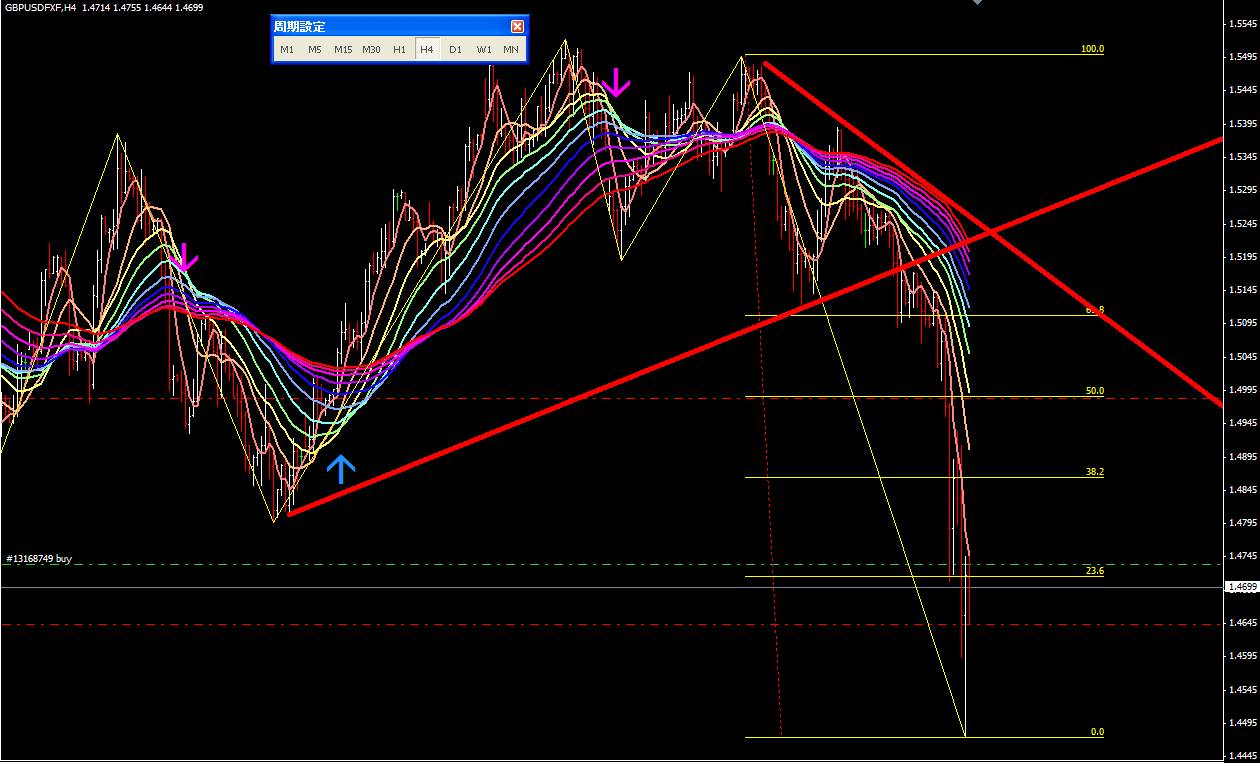Choose the MN monthly timeframe
The height and width of the screenshot is (763, 1260).
(x=511, y=49)
